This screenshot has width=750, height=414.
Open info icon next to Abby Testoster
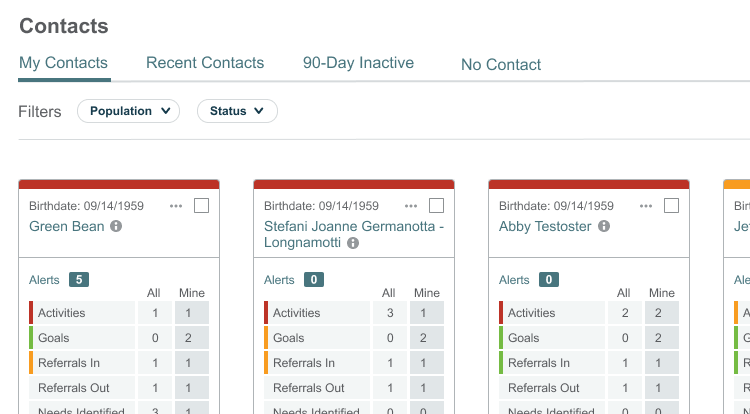(x=604, y=226)
